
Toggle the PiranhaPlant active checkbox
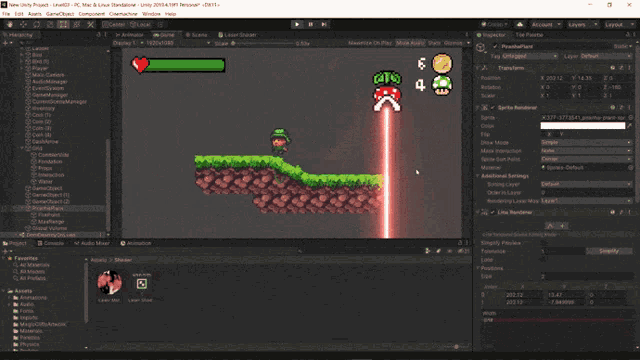pyautogui.click(x=495, y=46)
